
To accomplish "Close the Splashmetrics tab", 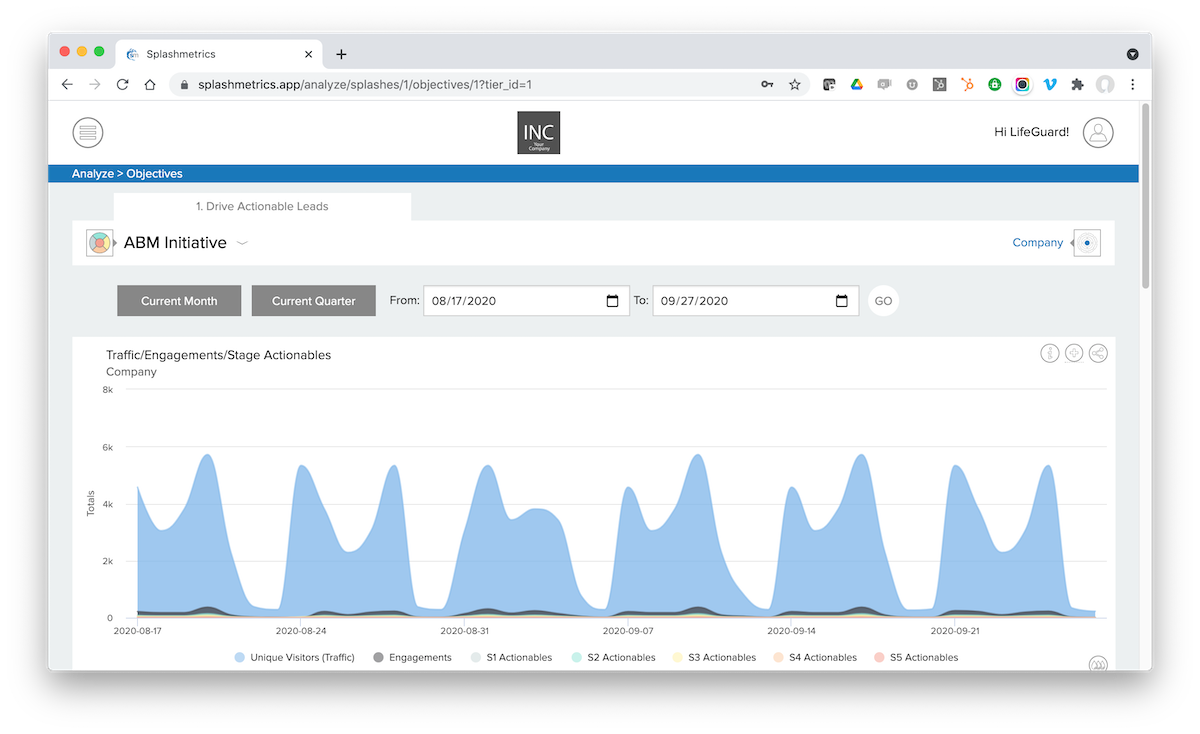I will [309, 54].
